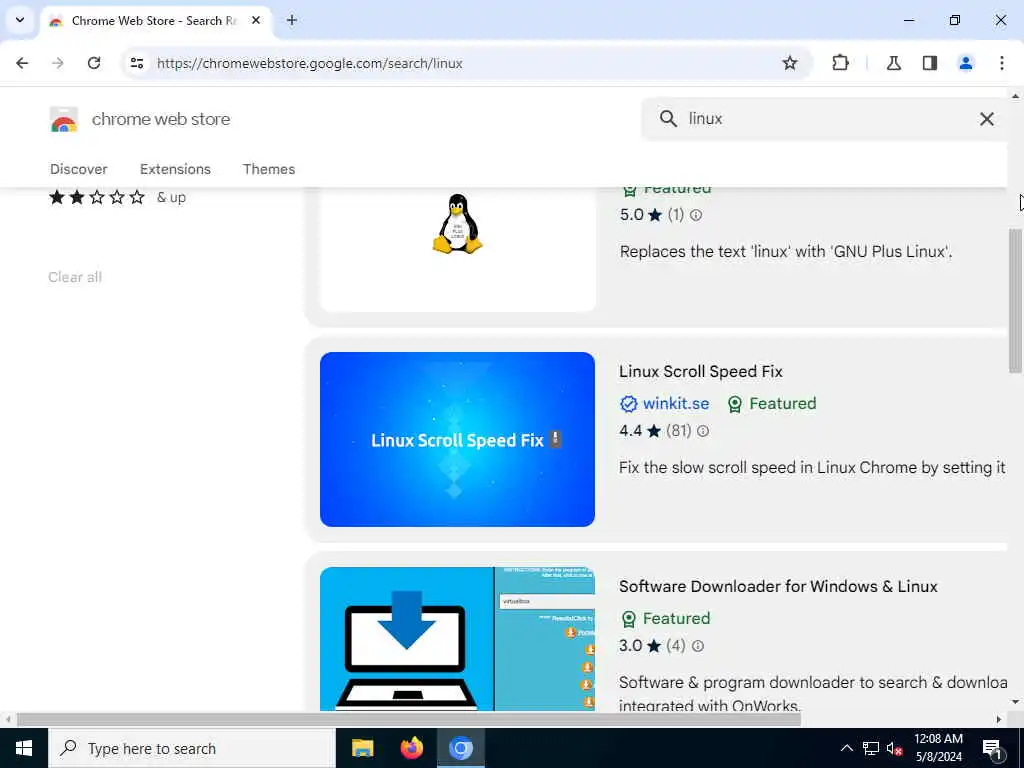This screenshot has width=1024, height=768.
Task: Go back to the previous page
Action: tap(22, 63)
